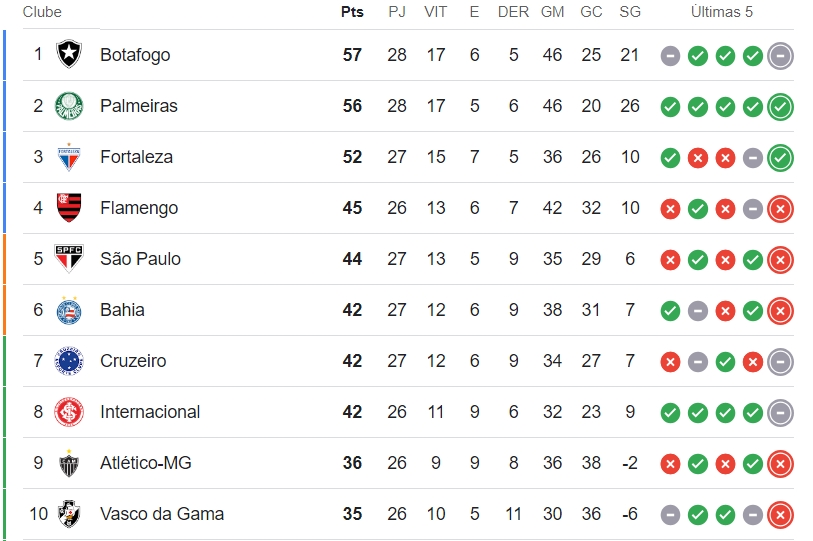Click the Flamengo club crest

[69, 207]
